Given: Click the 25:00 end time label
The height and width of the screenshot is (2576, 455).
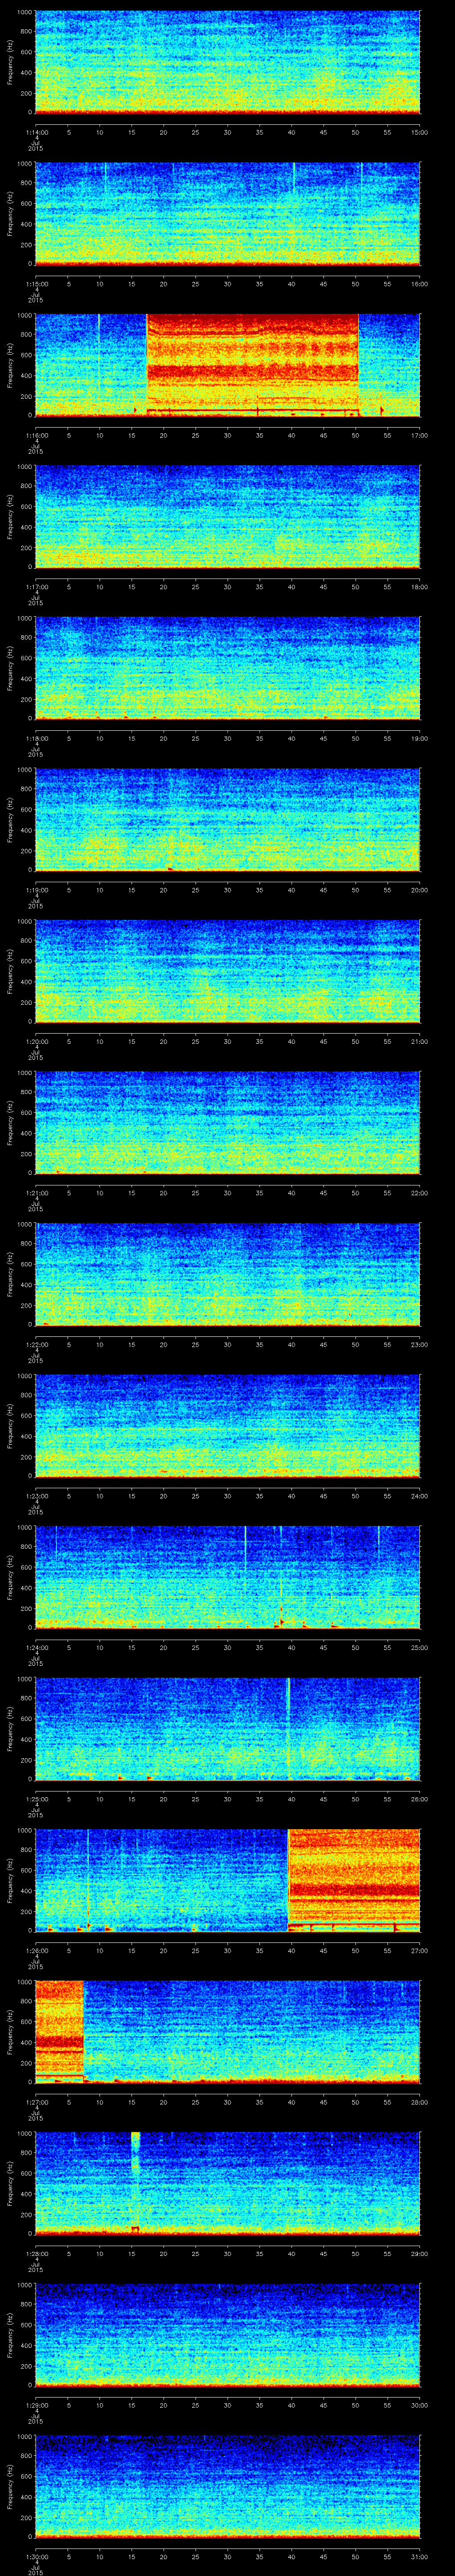Looking at the screenshot, I should 420,1647.
